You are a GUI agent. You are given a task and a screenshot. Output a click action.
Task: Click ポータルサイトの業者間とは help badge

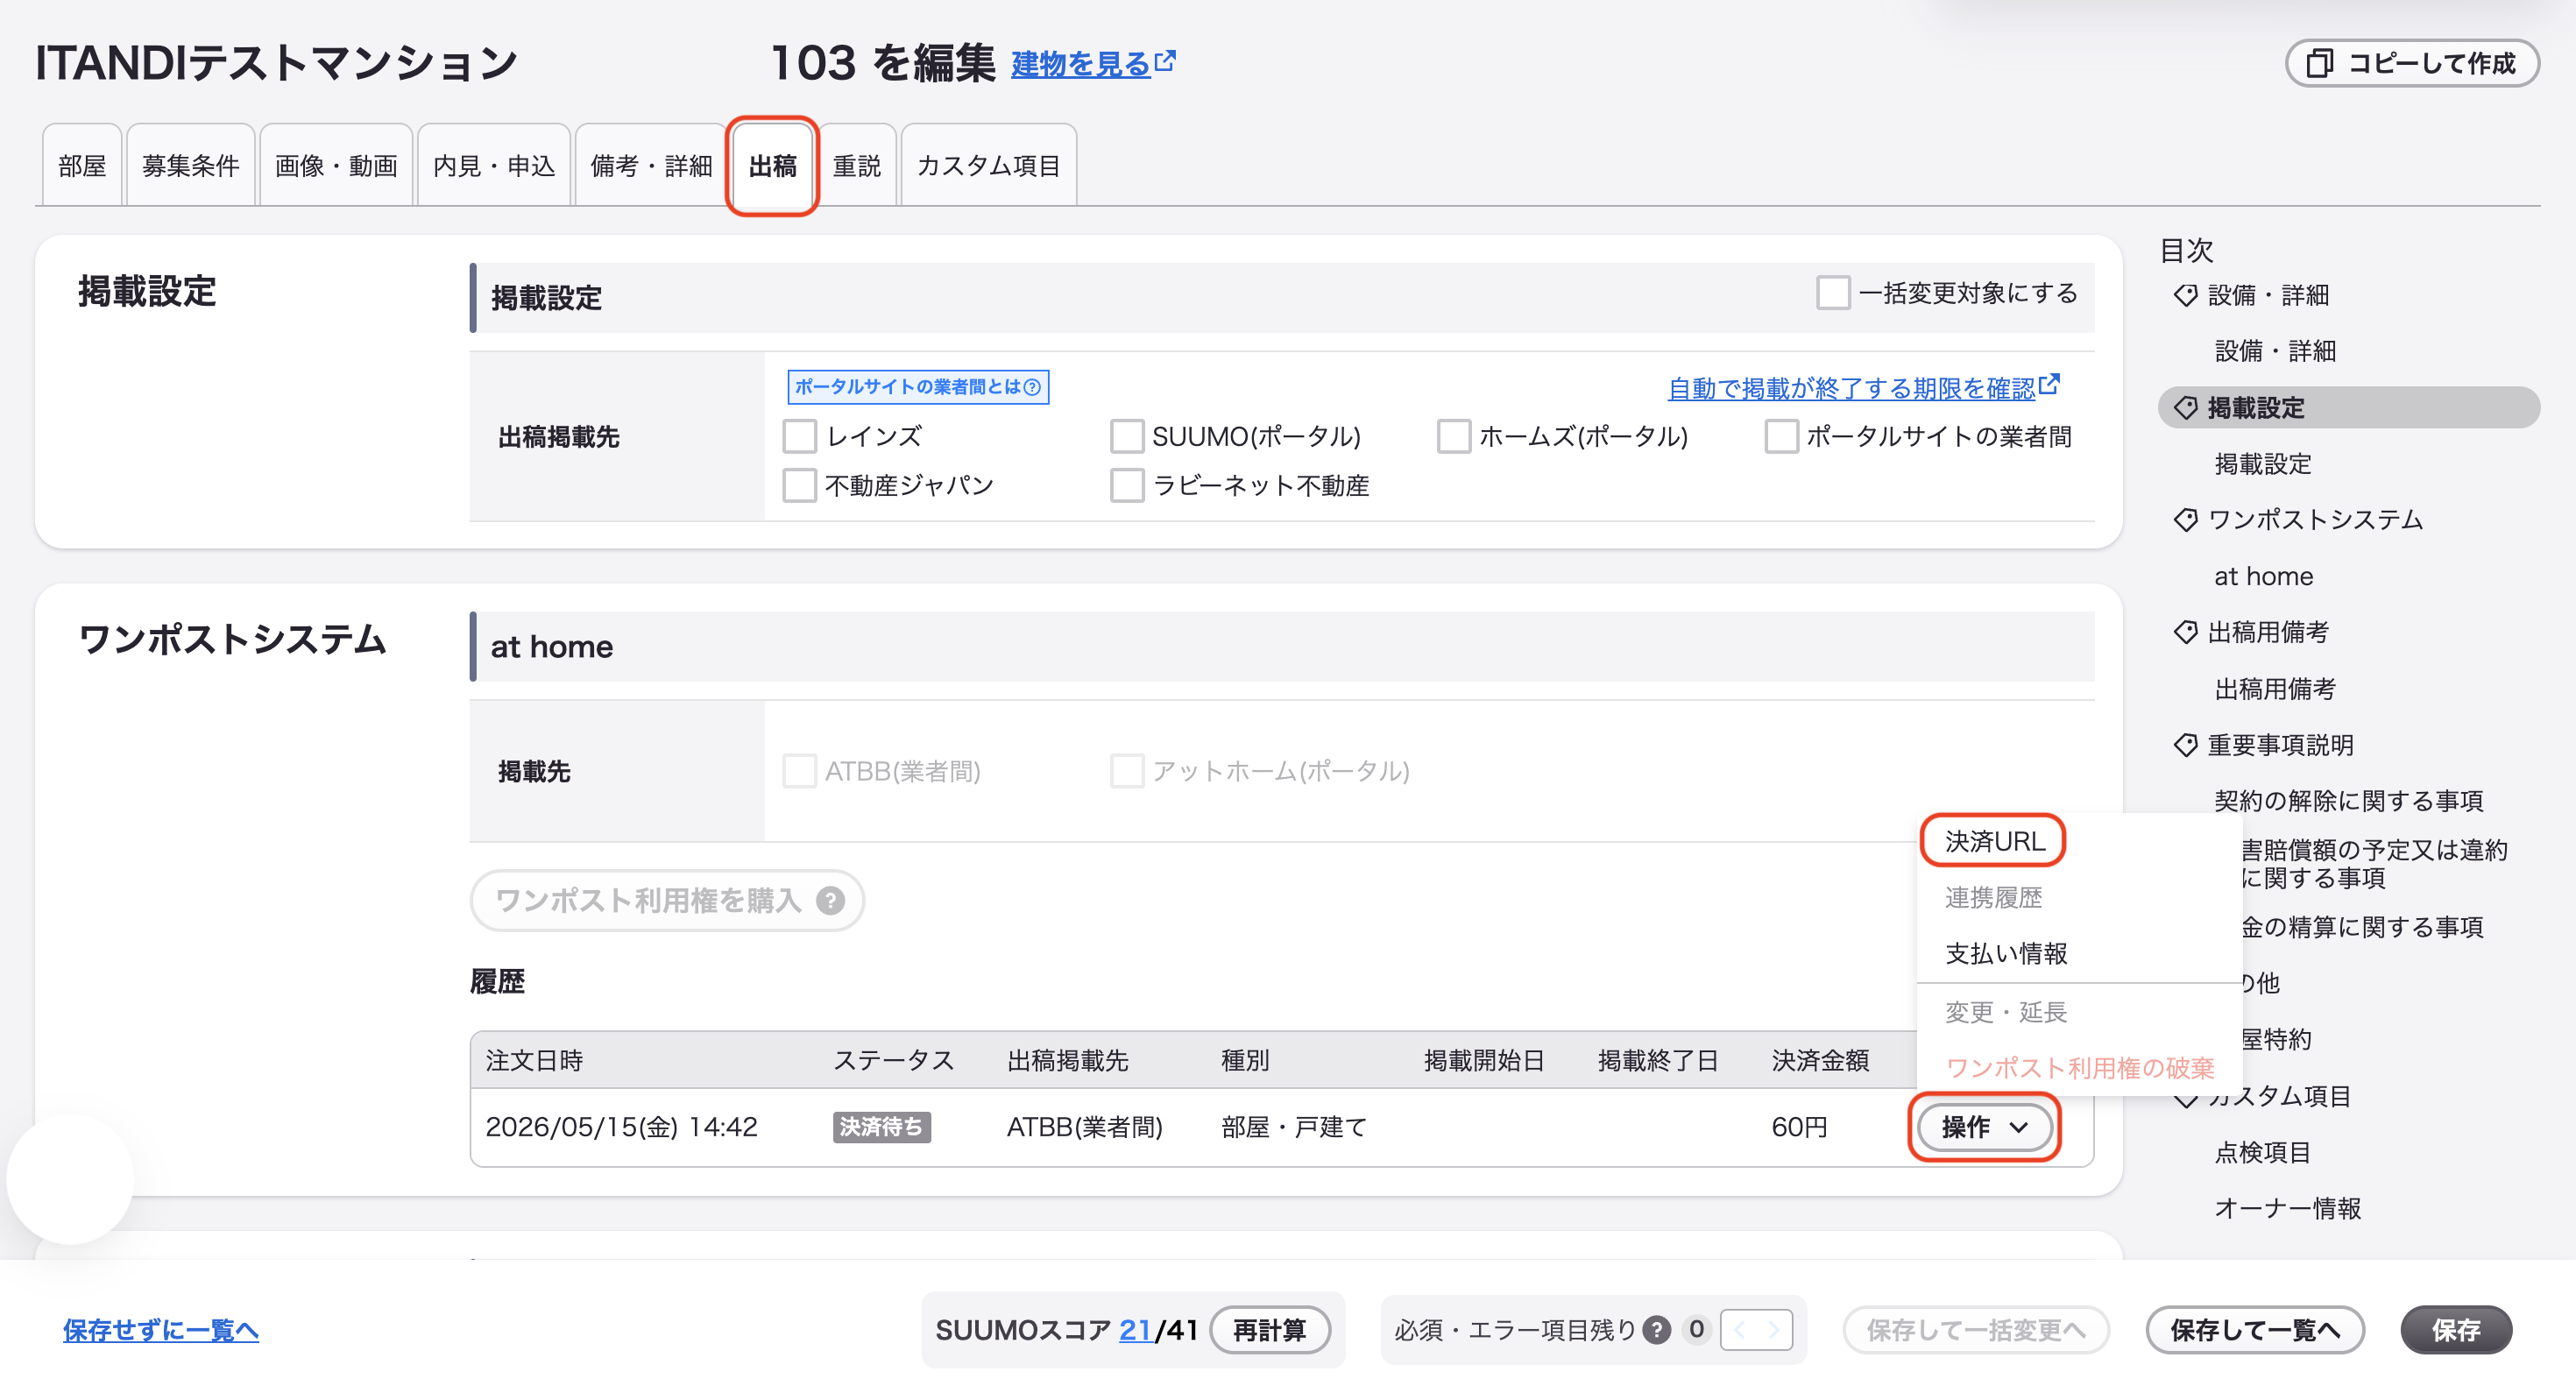pyautogui.click(x=917, y=387)
